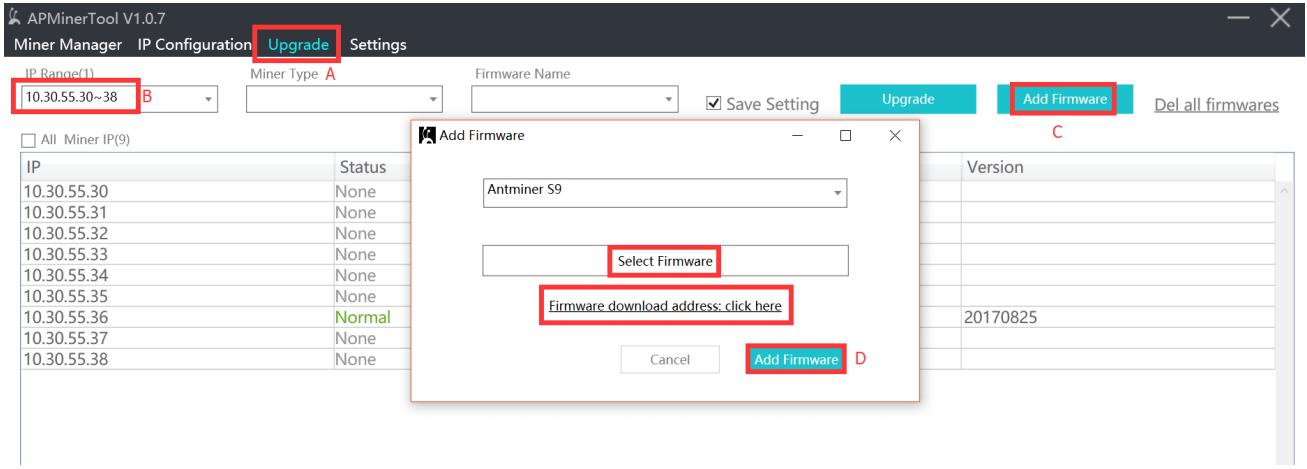Open the firmware download address link
This screenshot has height=469, width=1307.
666,306
